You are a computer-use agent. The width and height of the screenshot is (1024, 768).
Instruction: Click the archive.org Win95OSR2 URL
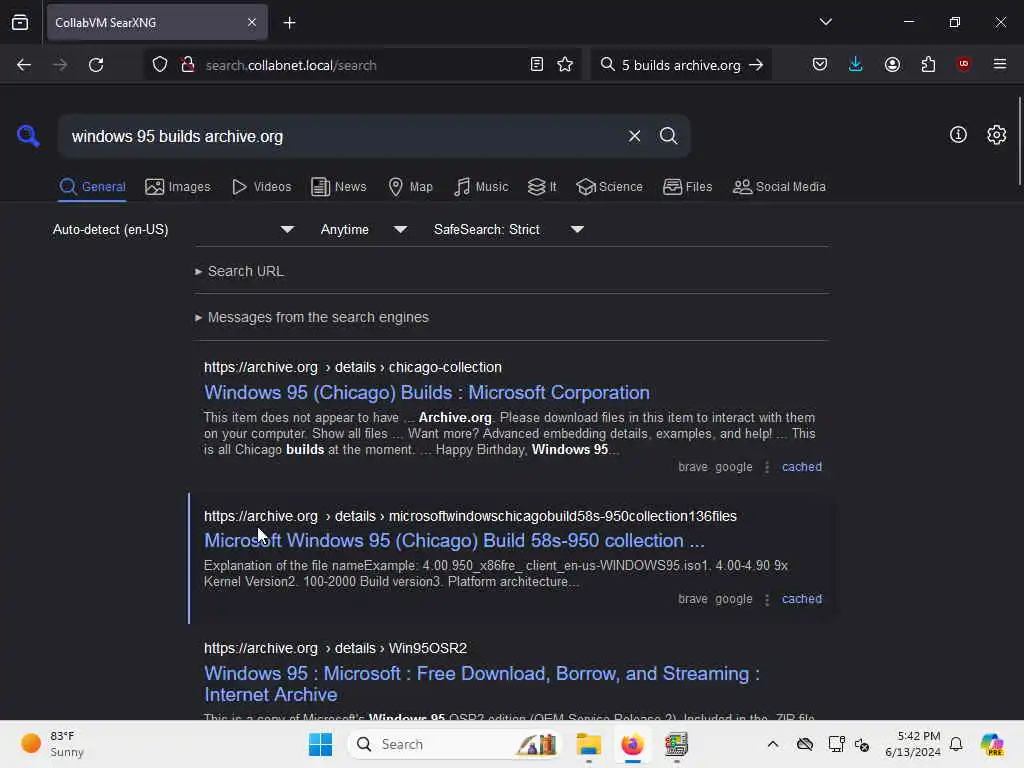(335, 648)
